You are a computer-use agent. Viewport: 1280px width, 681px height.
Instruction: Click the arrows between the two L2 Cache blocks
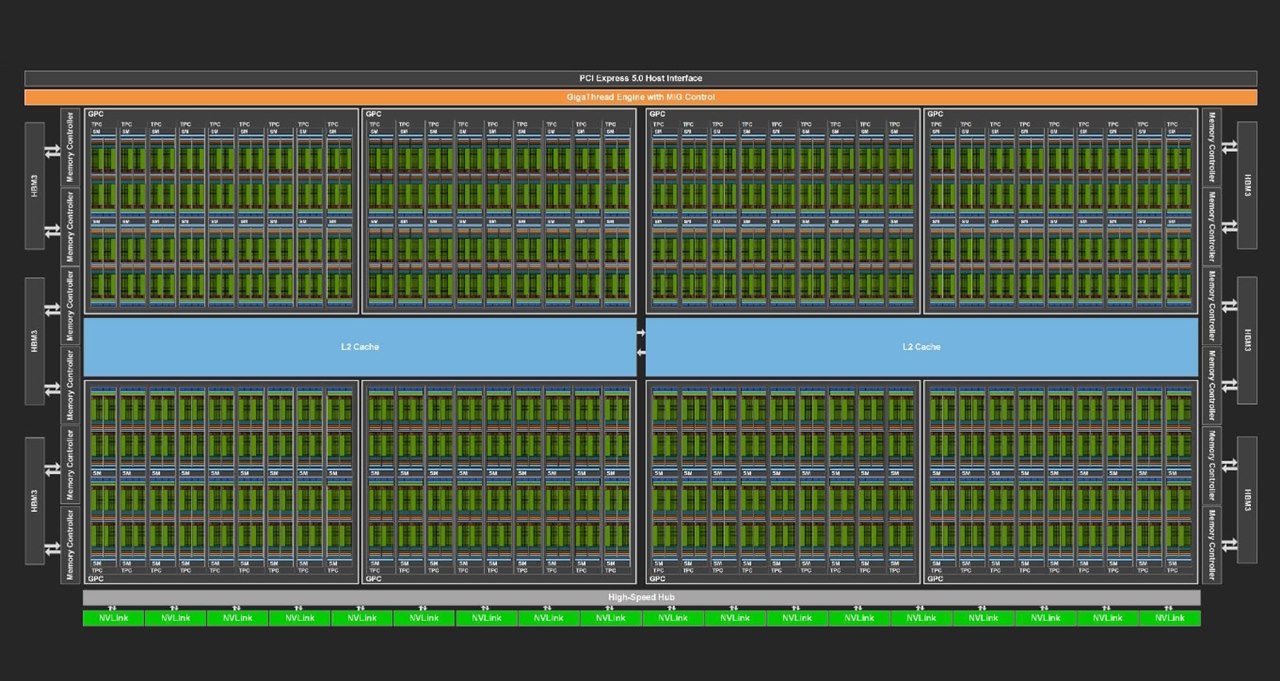641,342
